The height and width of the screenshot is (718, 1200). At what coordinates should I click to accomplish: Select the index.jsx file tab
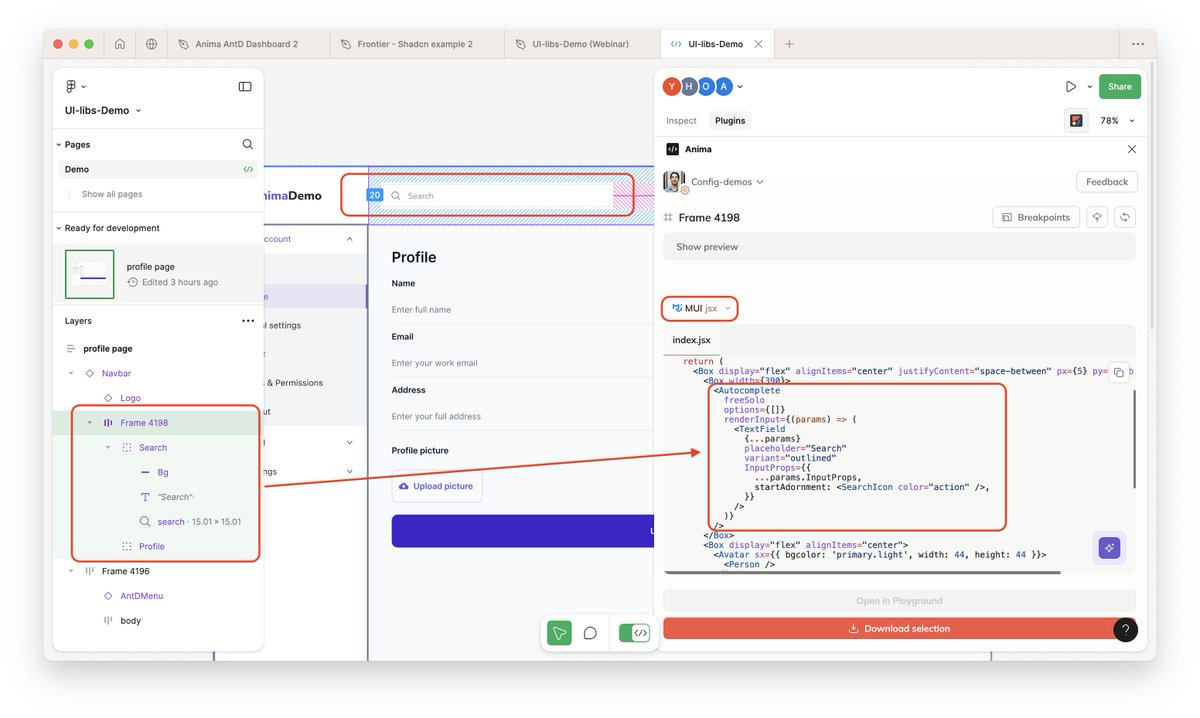pyautogui.click(x=692, y=340)
